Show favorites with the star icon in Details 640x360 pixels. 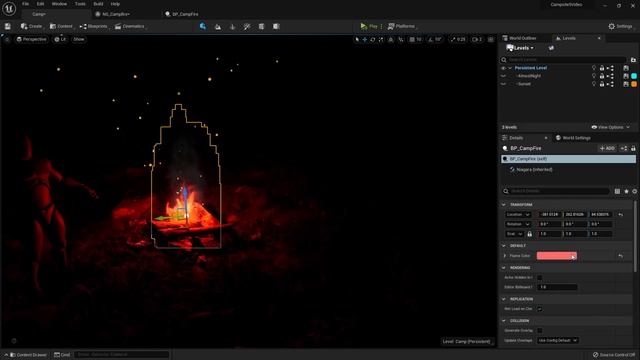tap(627, 191)
